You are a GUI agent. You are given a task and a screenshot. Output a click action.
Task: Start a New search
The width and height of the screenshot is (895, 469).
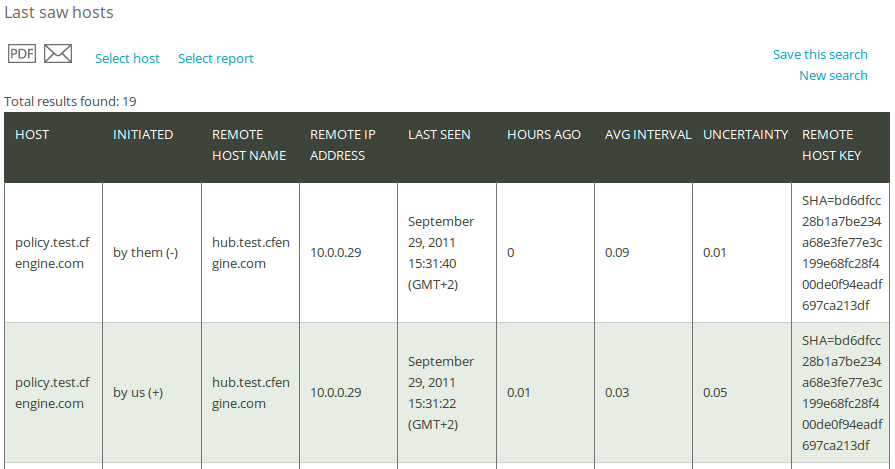coord(833,75)
